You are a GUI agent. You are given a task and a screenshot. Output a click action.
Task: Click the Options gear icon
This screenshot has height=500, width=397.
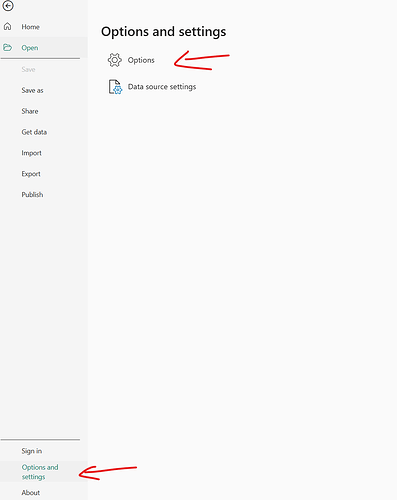(114, 60)
